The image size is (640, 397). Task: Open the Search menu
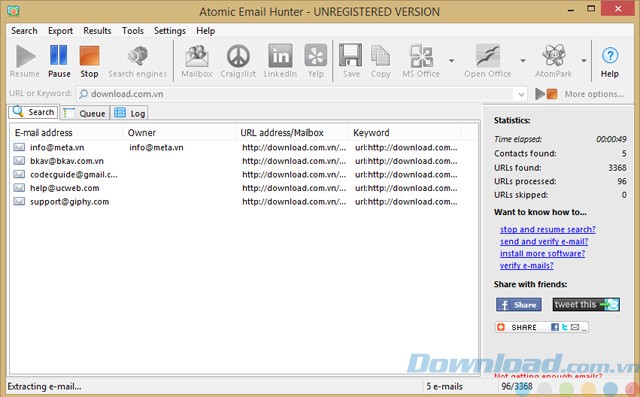coord(24,31)
